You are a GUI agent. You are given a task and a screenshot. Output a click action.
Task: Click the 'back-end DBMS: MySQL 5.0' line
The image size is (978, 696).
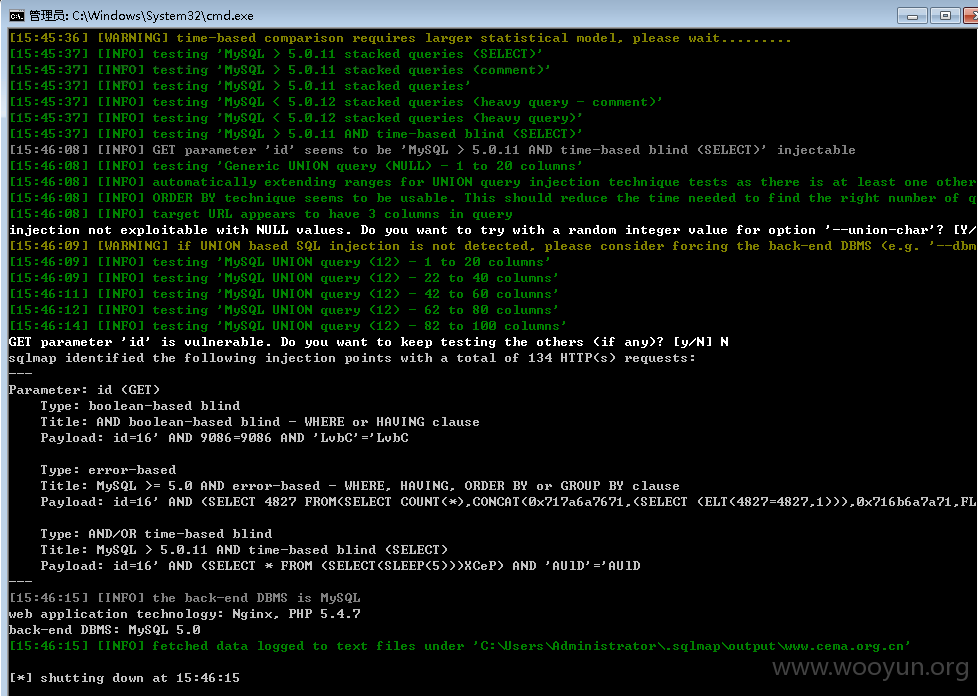105,630
